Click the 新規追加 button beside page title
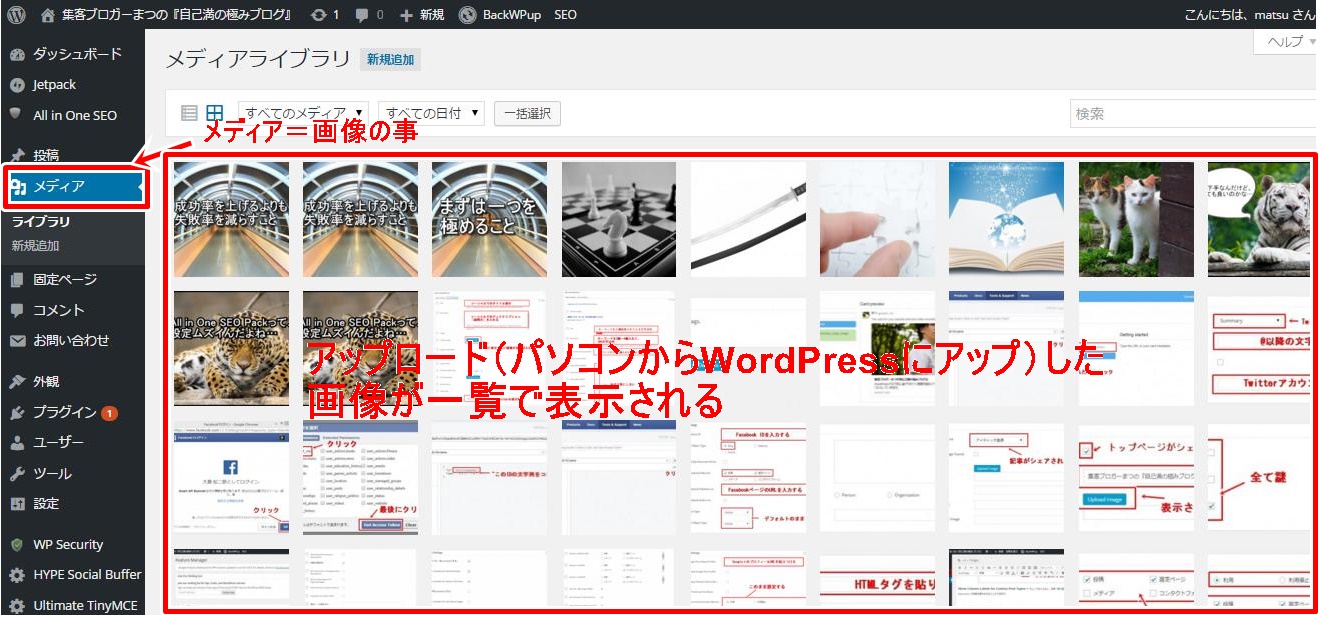 click(390, 60)
